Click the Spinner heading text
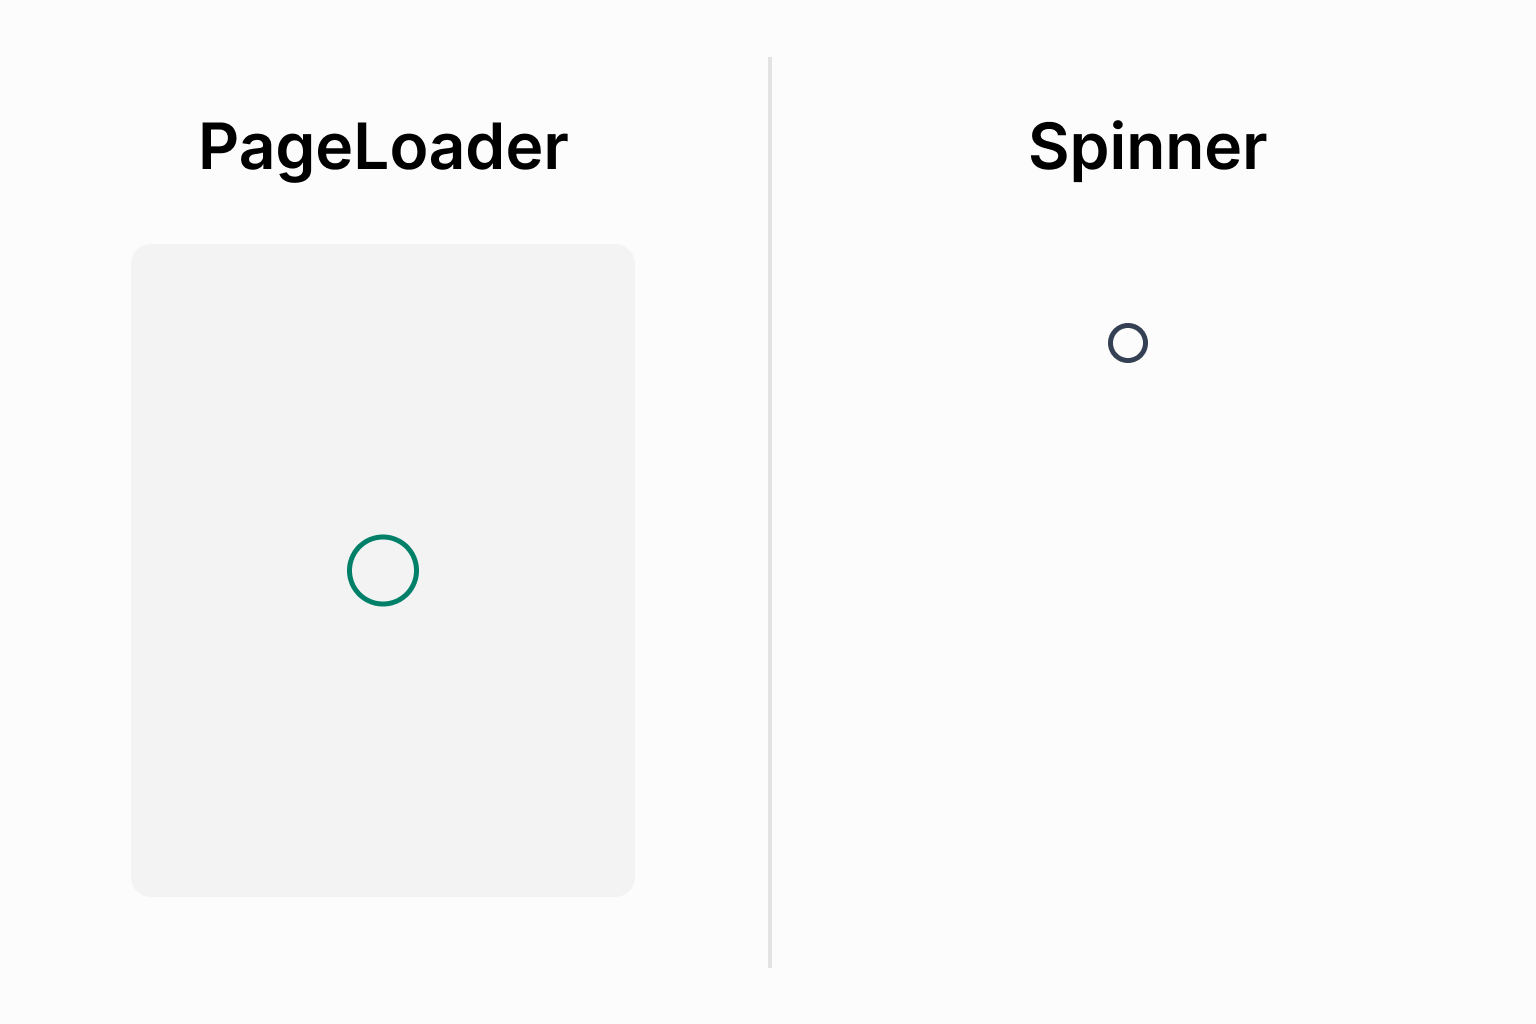 pyautogui.click(x=1147, y=147)
